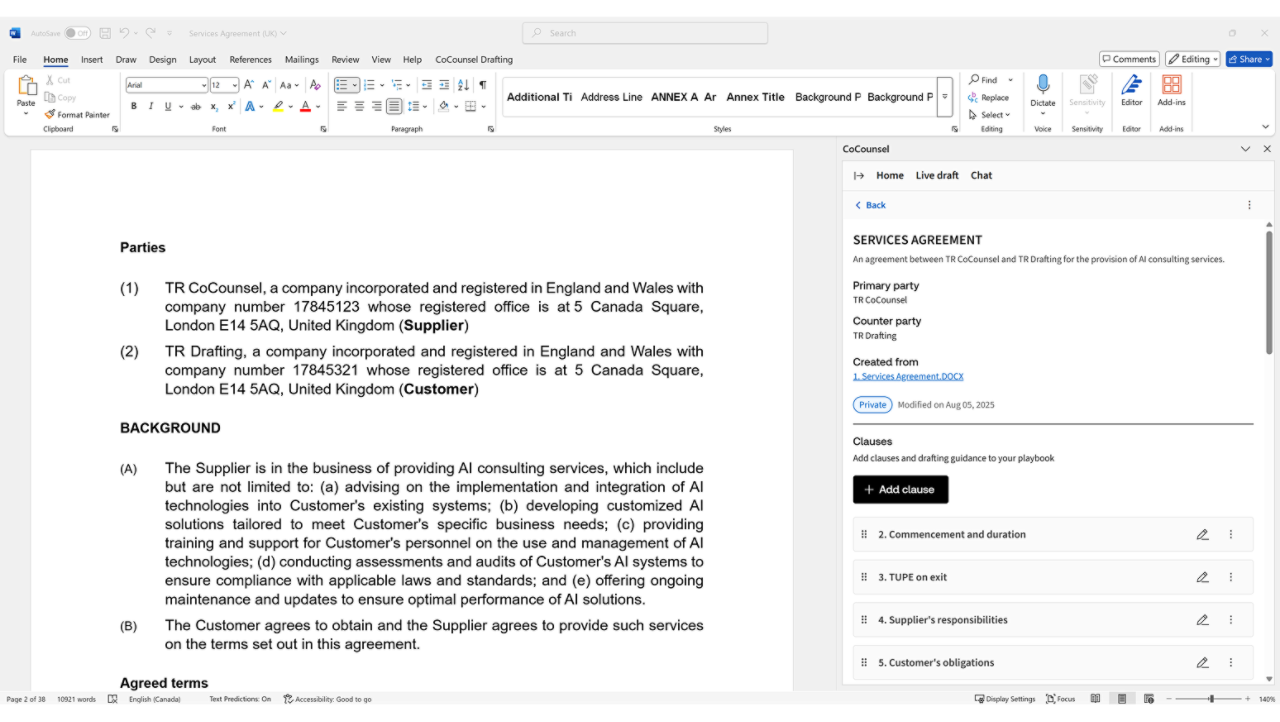Open the font name dropdown
The image size is (1280, 722).
[x=204, y=86]
